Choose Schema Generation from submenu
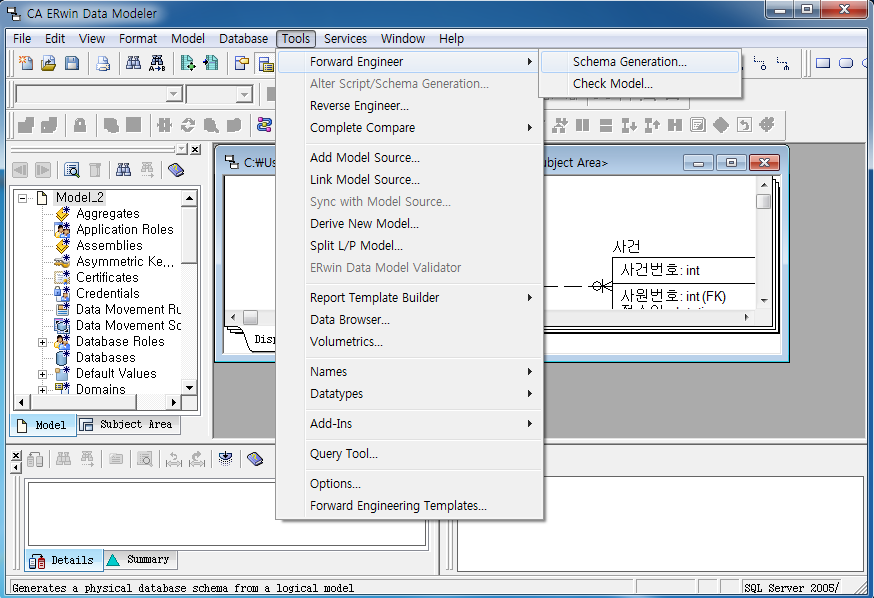The image size is (874, 598). point(640,62)
